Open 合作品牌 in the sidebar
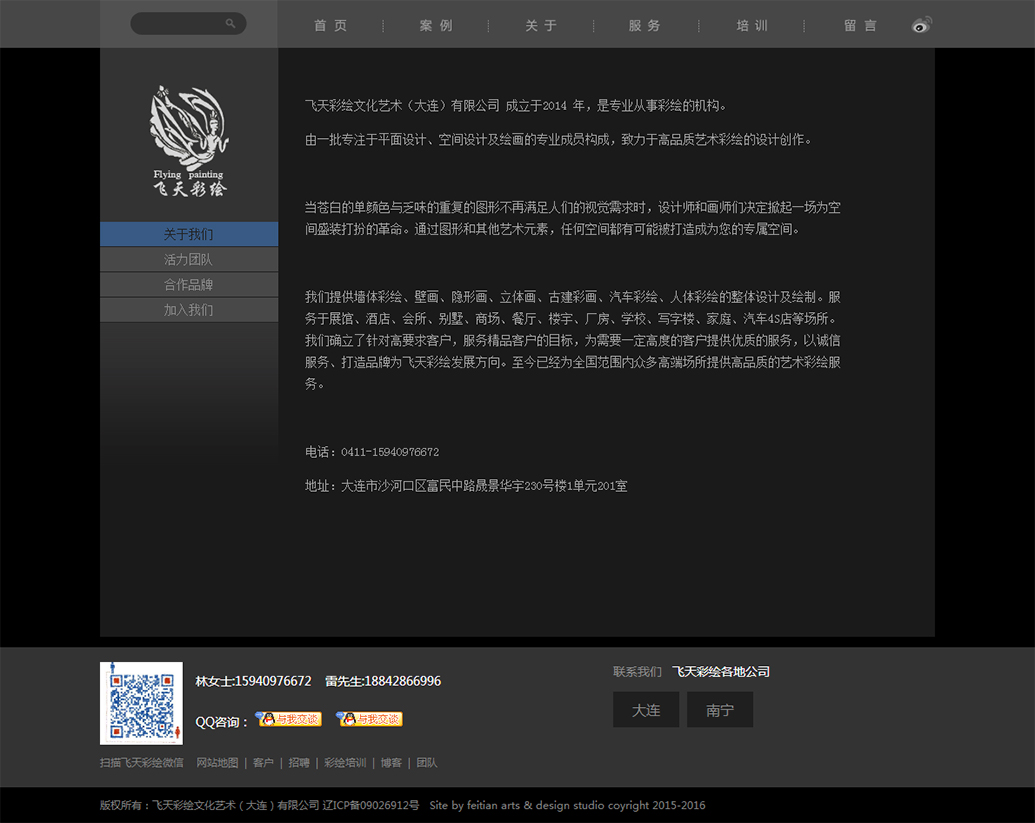Screen dimensions: 1035x823 point(189,285)
